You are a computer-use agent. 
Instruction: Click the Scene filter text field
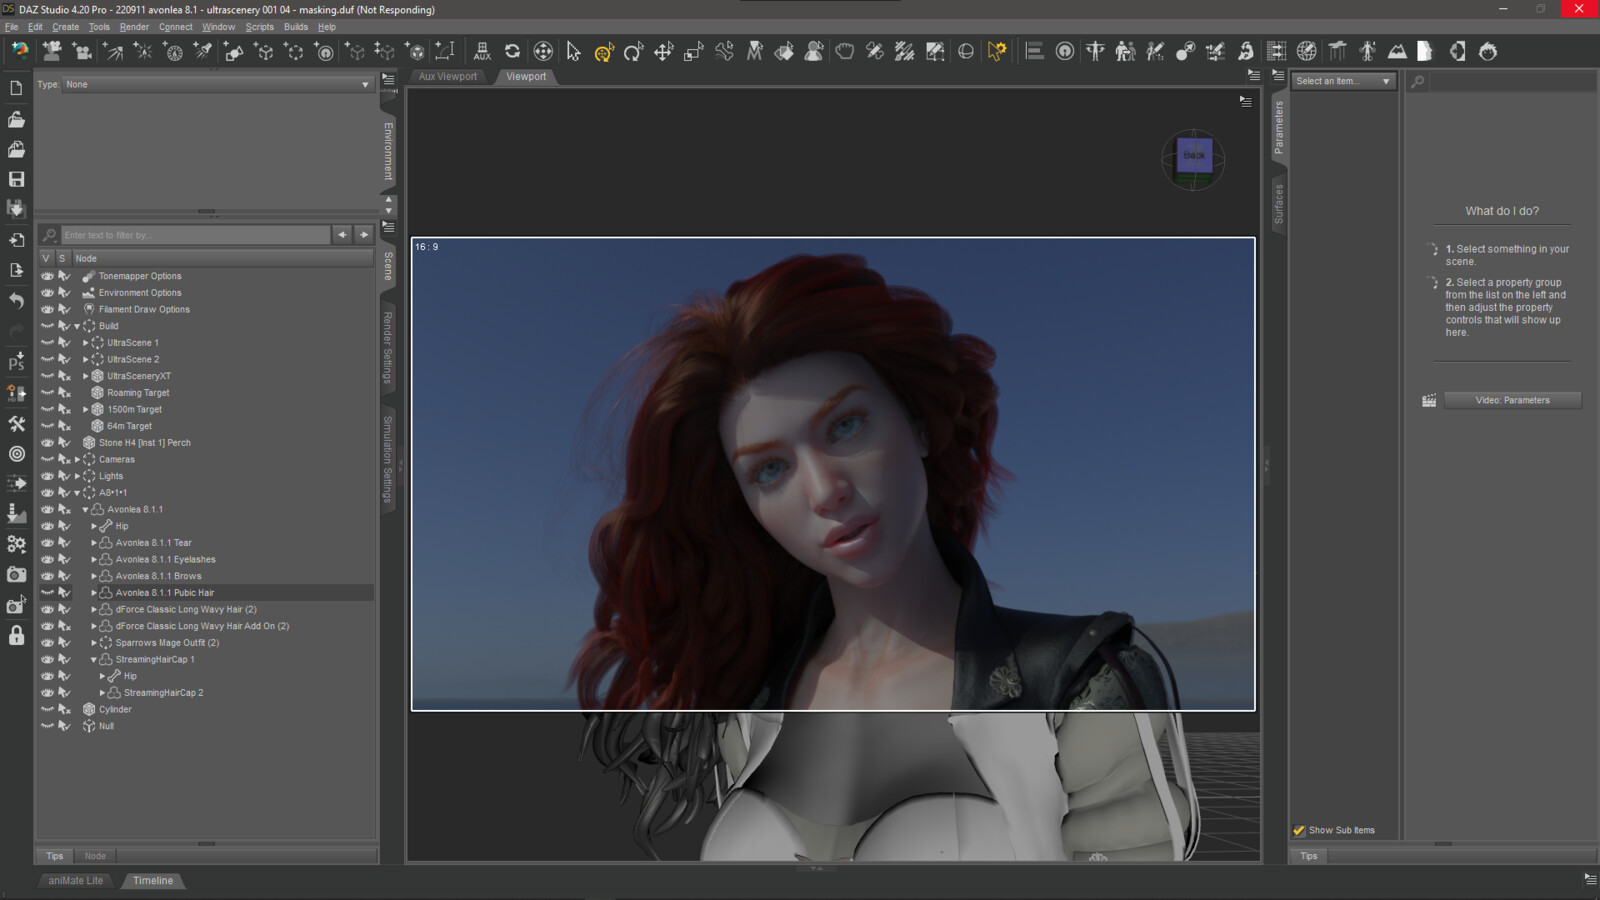[195, 235]
